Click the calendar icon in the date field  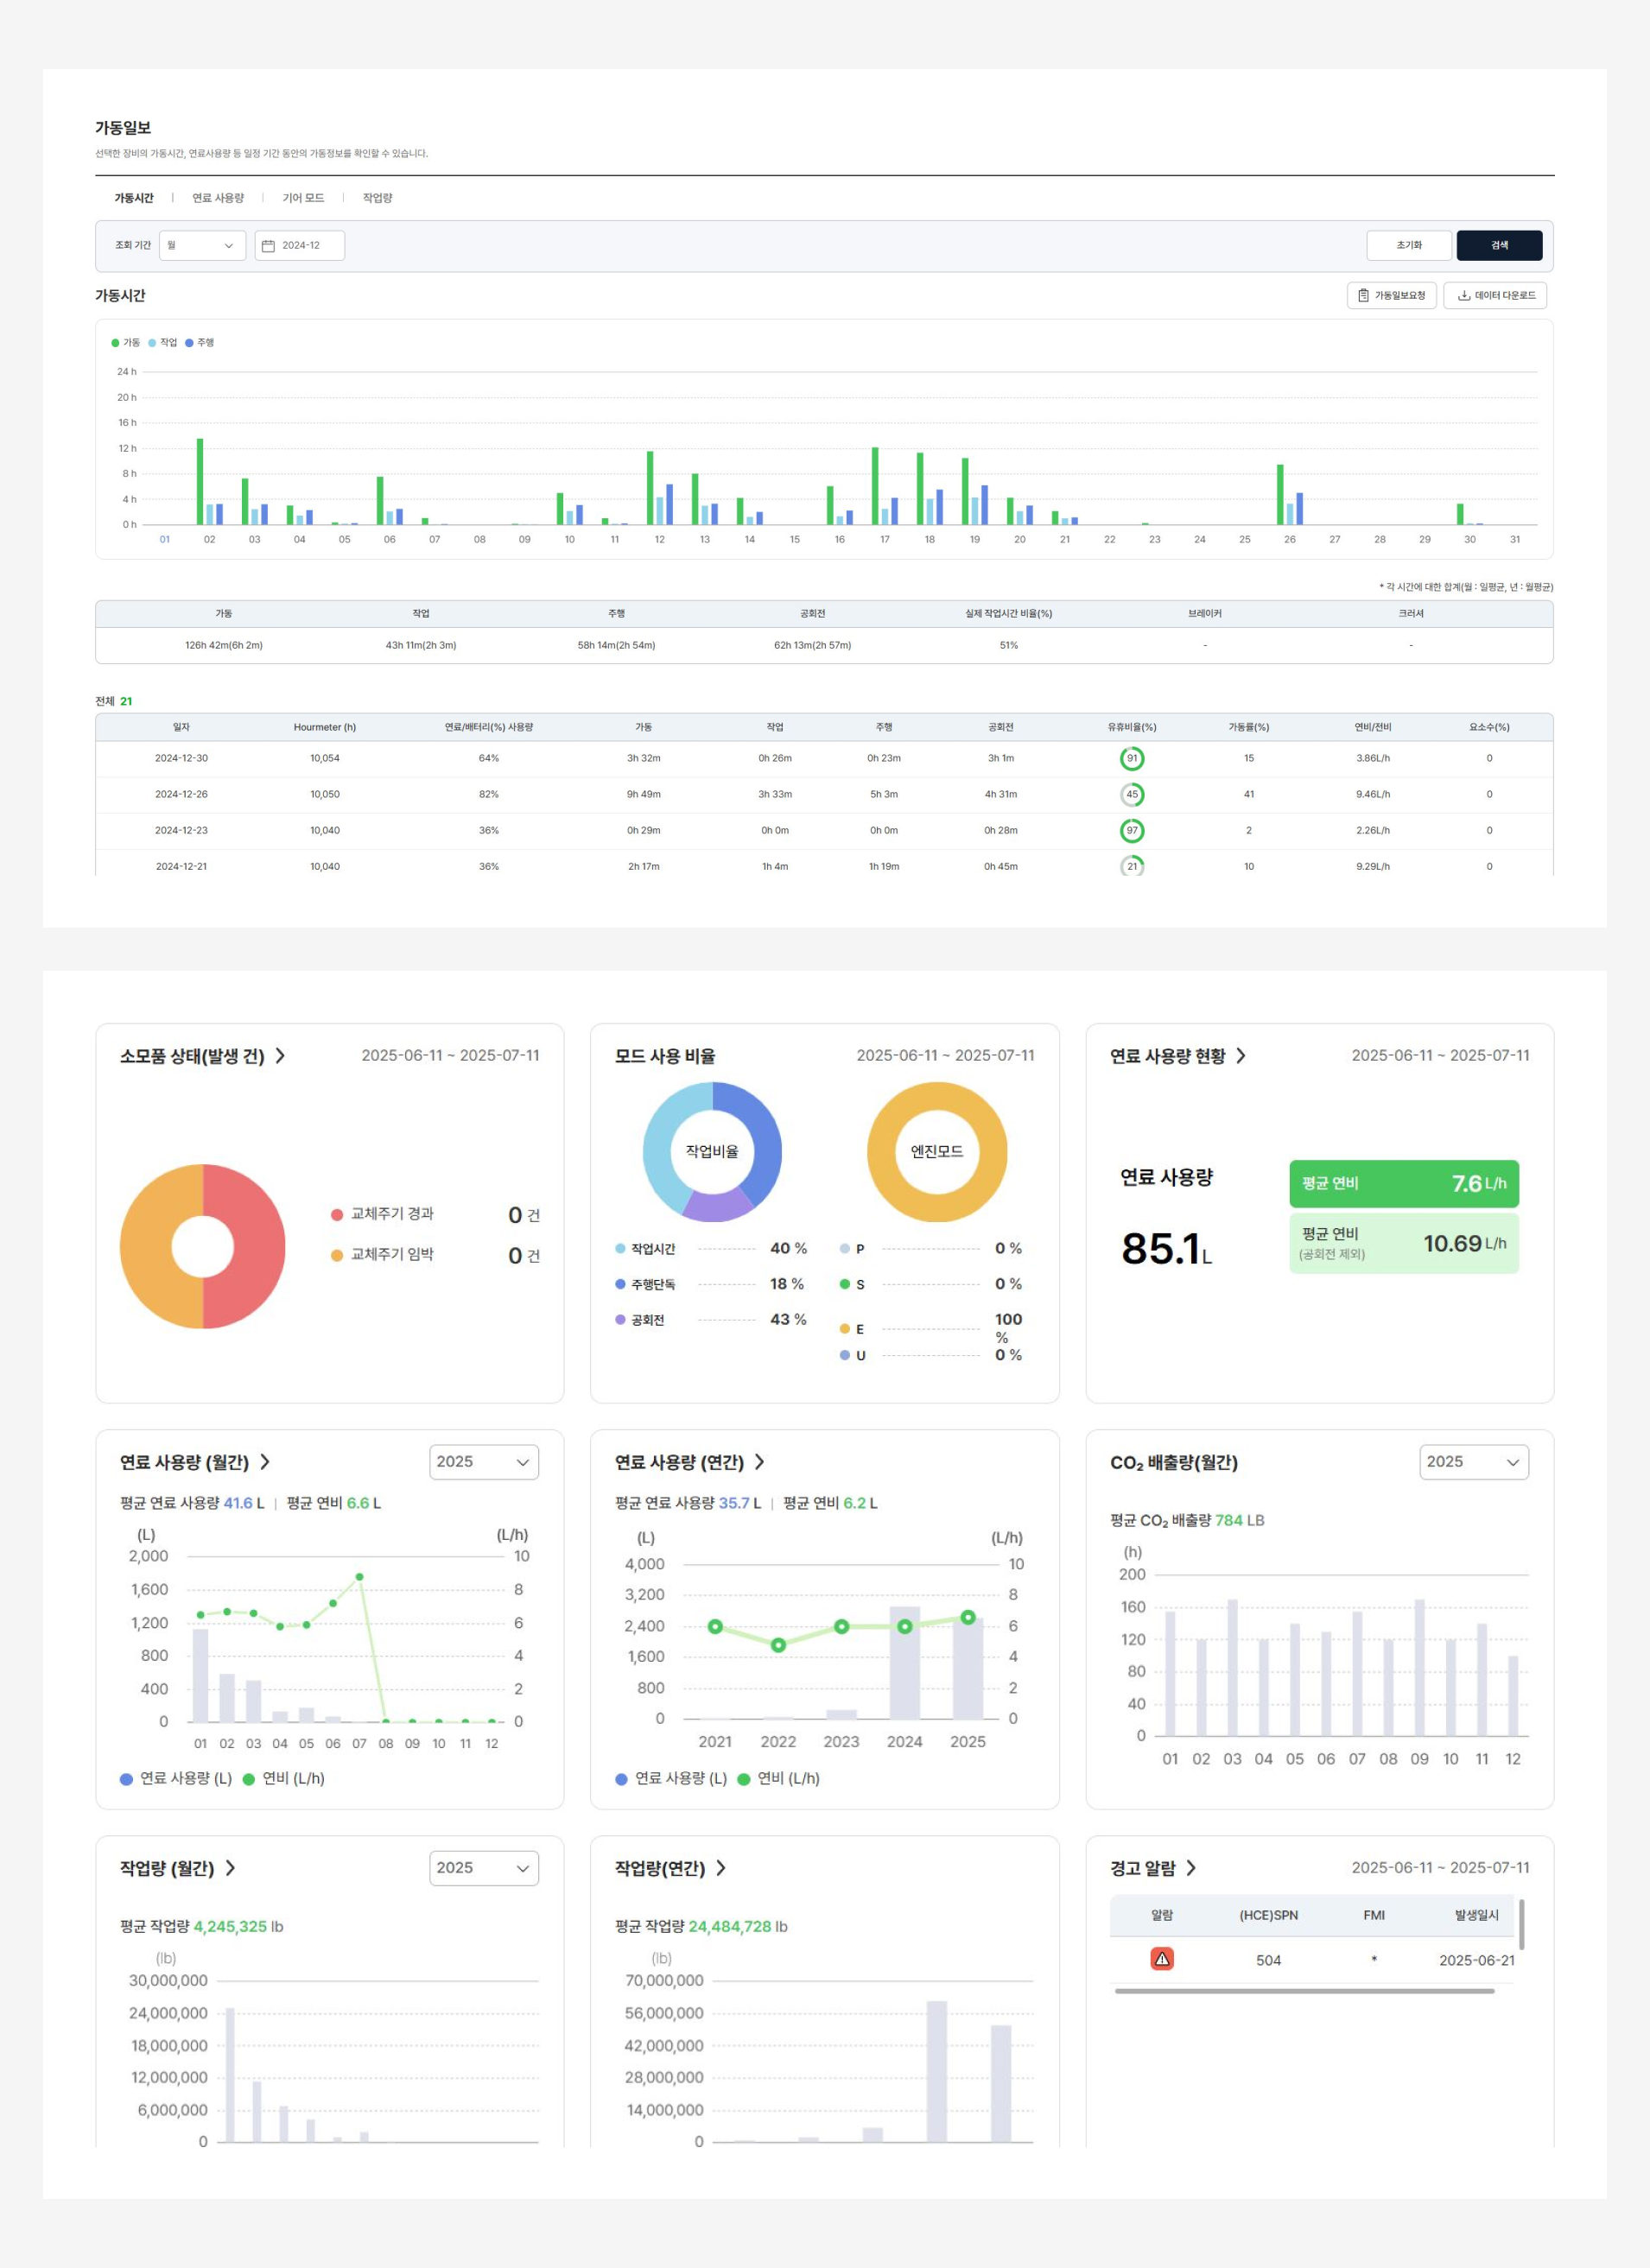tap(268, 246)
